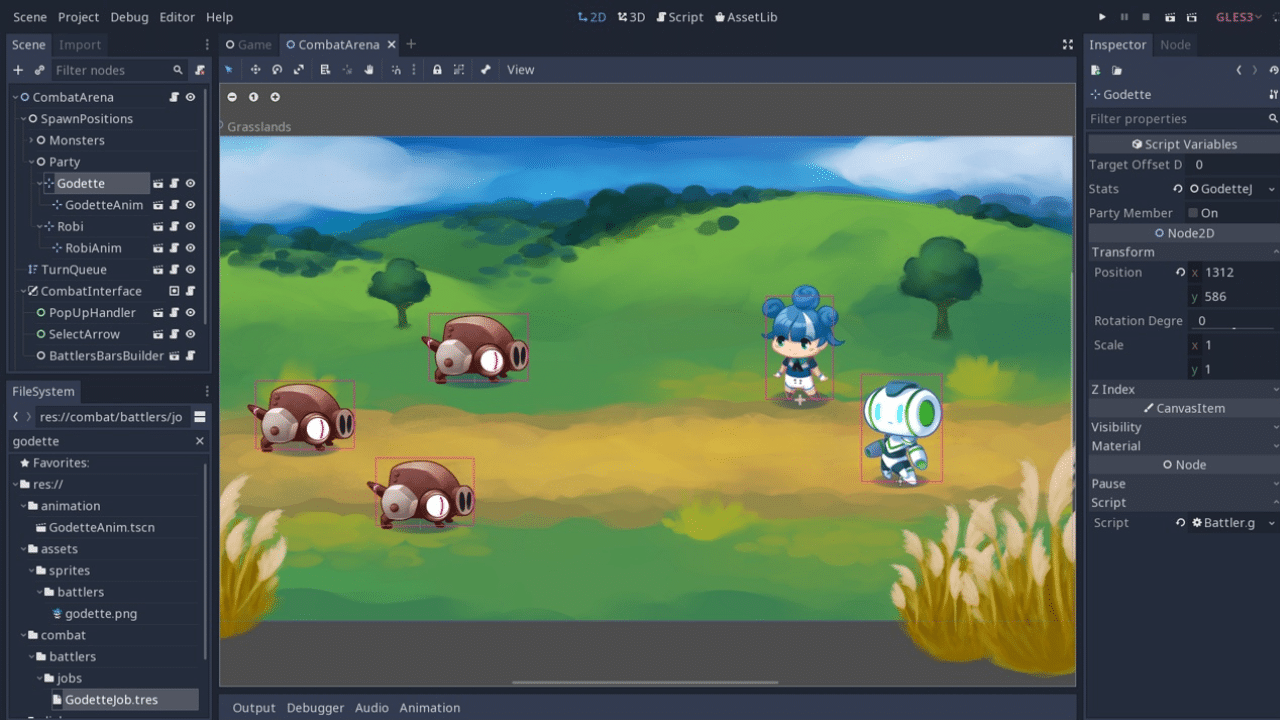The image size is (1280, 720).
Task: Instance a child scene using the link icon
Action: (x=39, y=69)
